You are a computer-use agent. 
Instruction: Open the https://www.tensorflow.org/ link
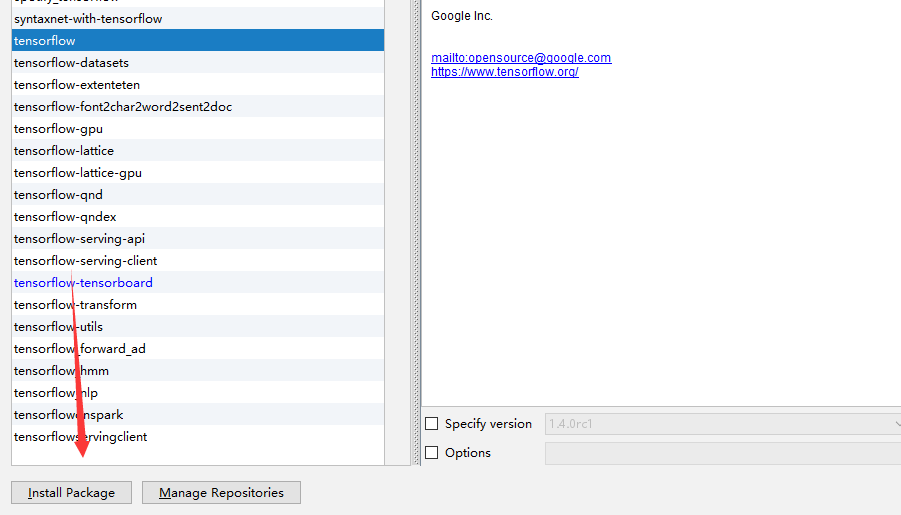505,72
